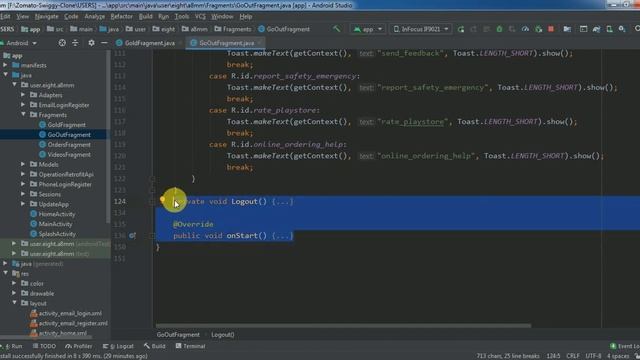
Task: Expand the Models package
Action: pos(23,164)
